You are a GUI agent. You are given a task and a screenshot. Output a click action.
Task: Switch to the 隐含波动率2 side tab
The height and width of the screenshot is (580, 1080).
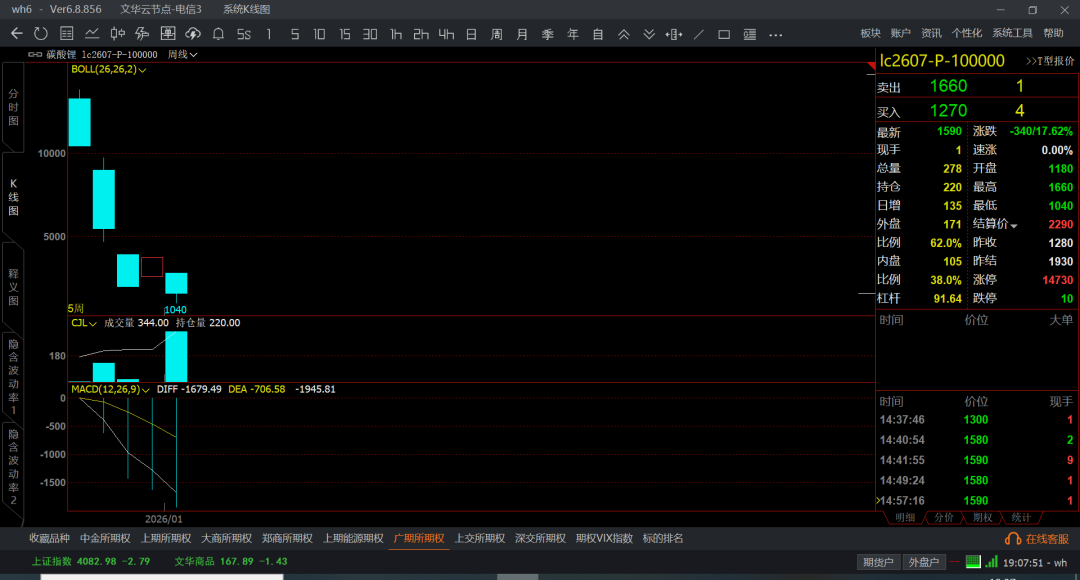click(13, 467)
